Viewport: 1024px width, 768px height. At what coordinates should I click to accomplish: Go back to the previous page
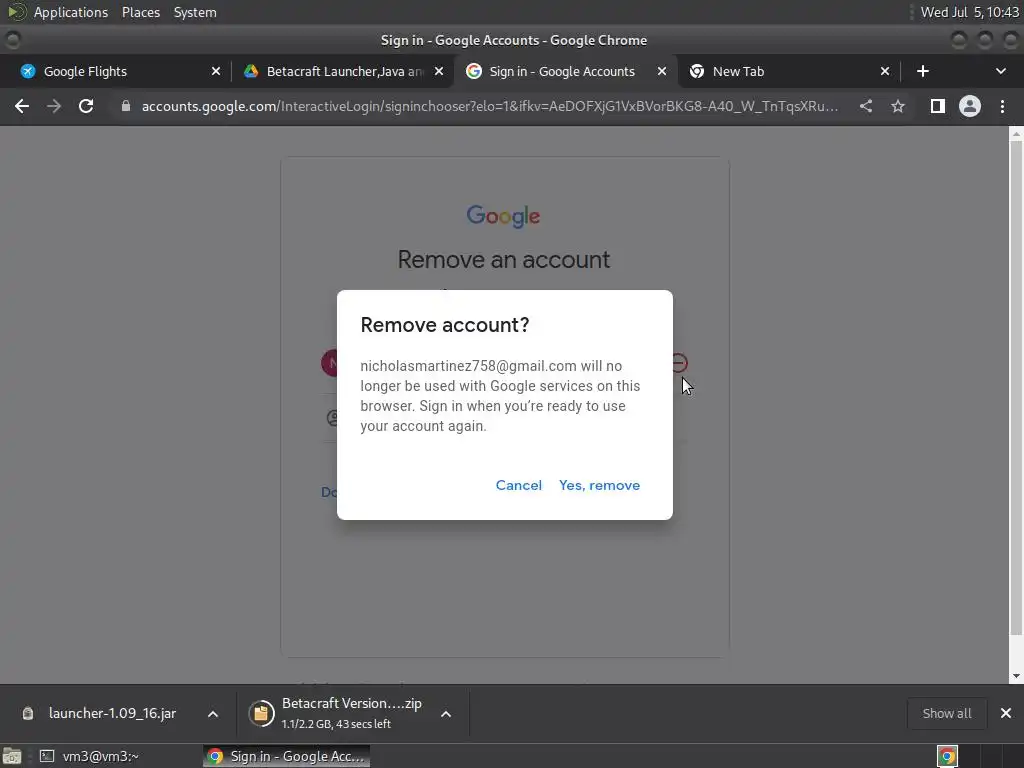22,106
